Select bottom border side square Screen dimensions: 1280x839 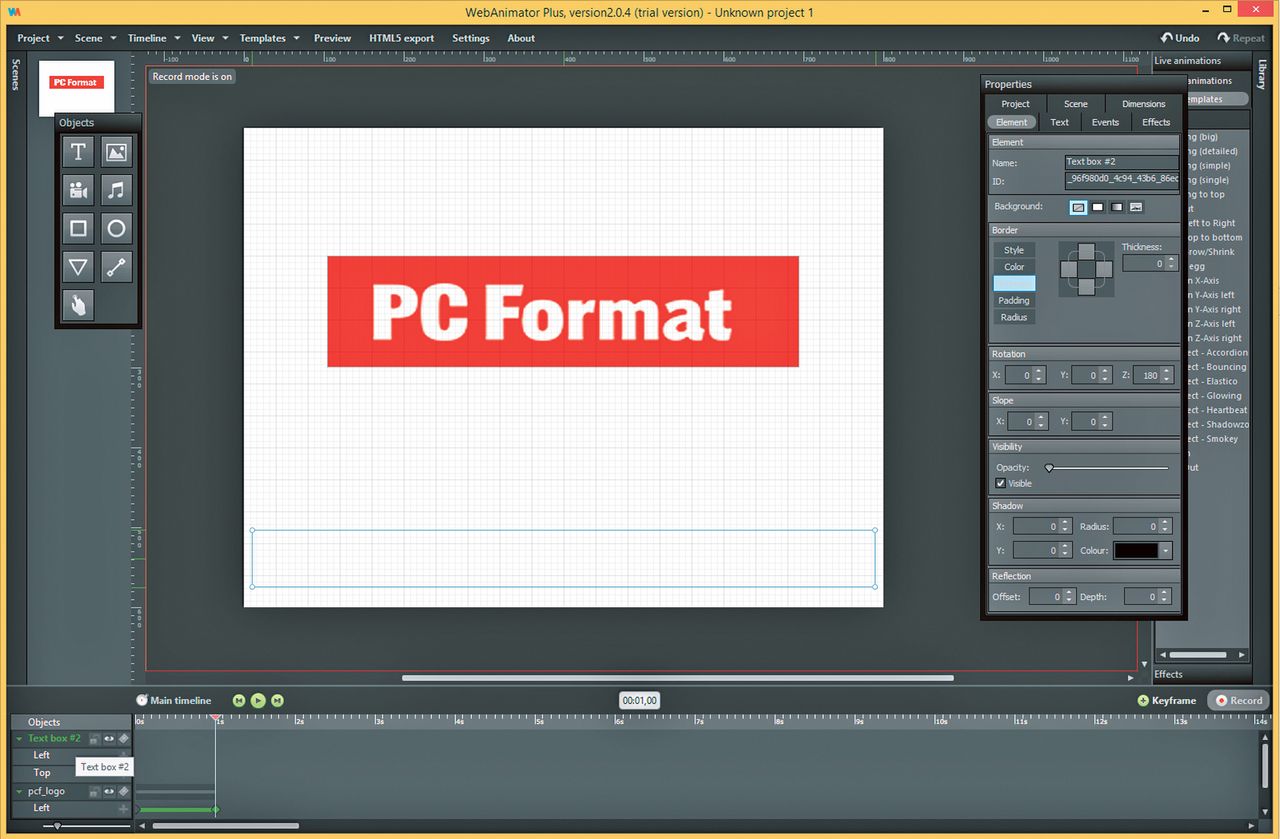[1086, 287]
